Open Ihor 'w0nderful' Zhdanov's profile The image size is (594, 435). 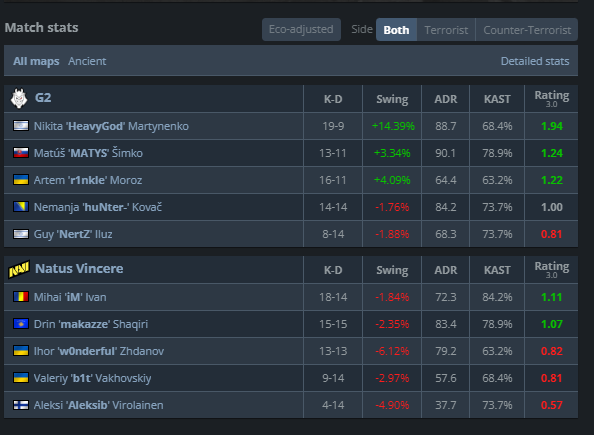pos(99,351)
